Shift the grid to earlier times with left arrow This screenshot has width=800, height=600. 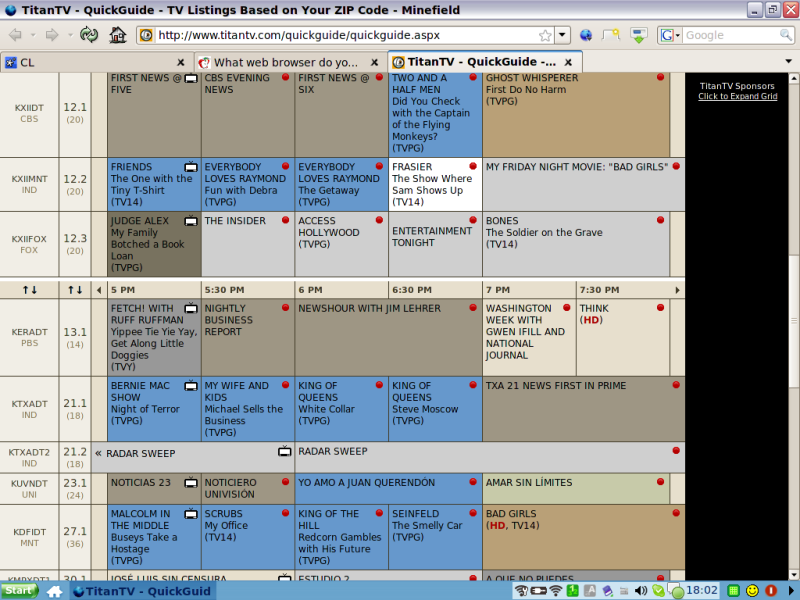point(99,290)
